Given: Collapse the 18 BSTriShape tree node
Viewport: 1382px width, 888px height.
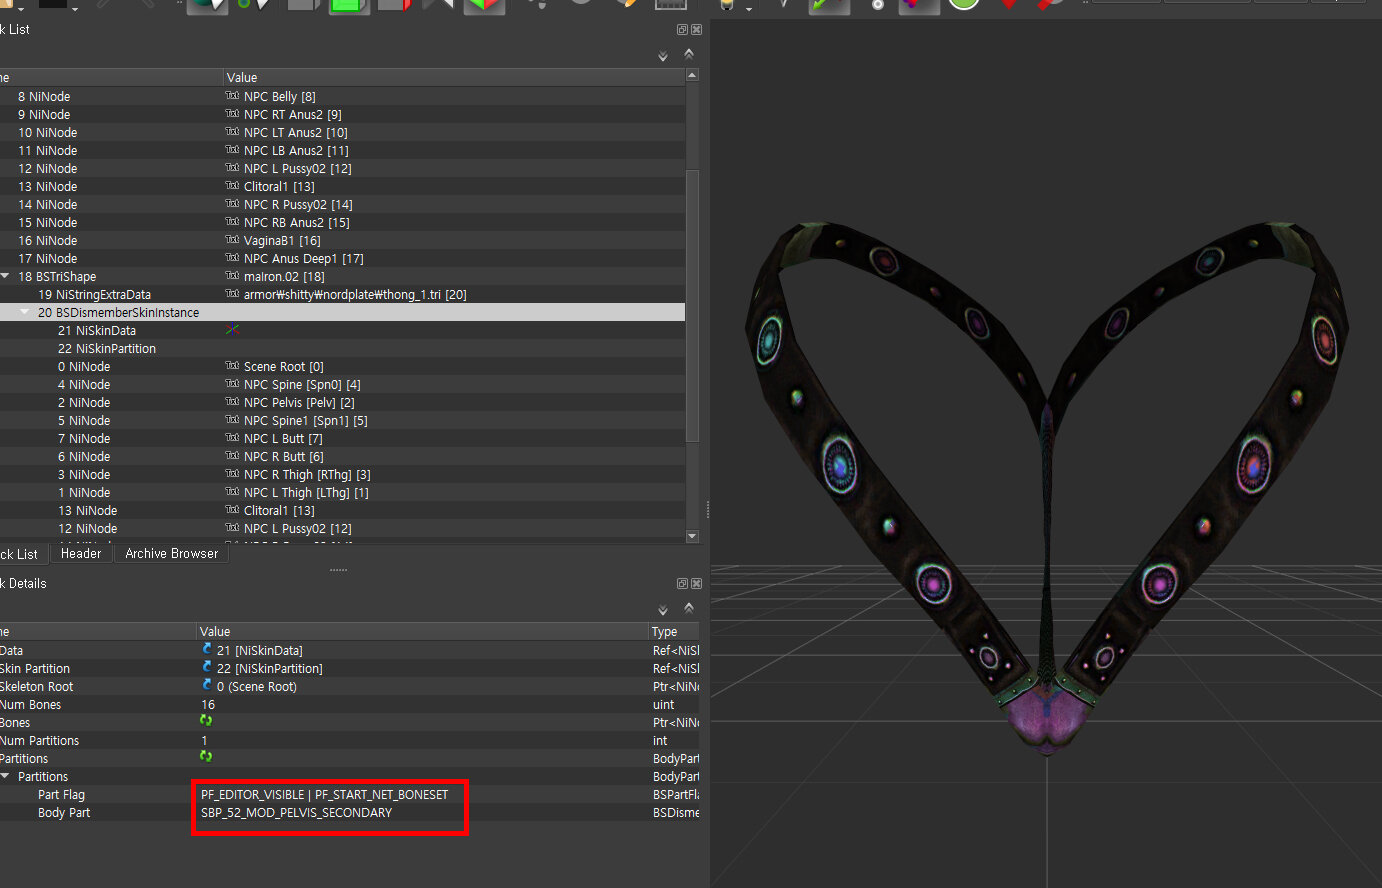Looking at the screenshot, I should coord(6,276).
